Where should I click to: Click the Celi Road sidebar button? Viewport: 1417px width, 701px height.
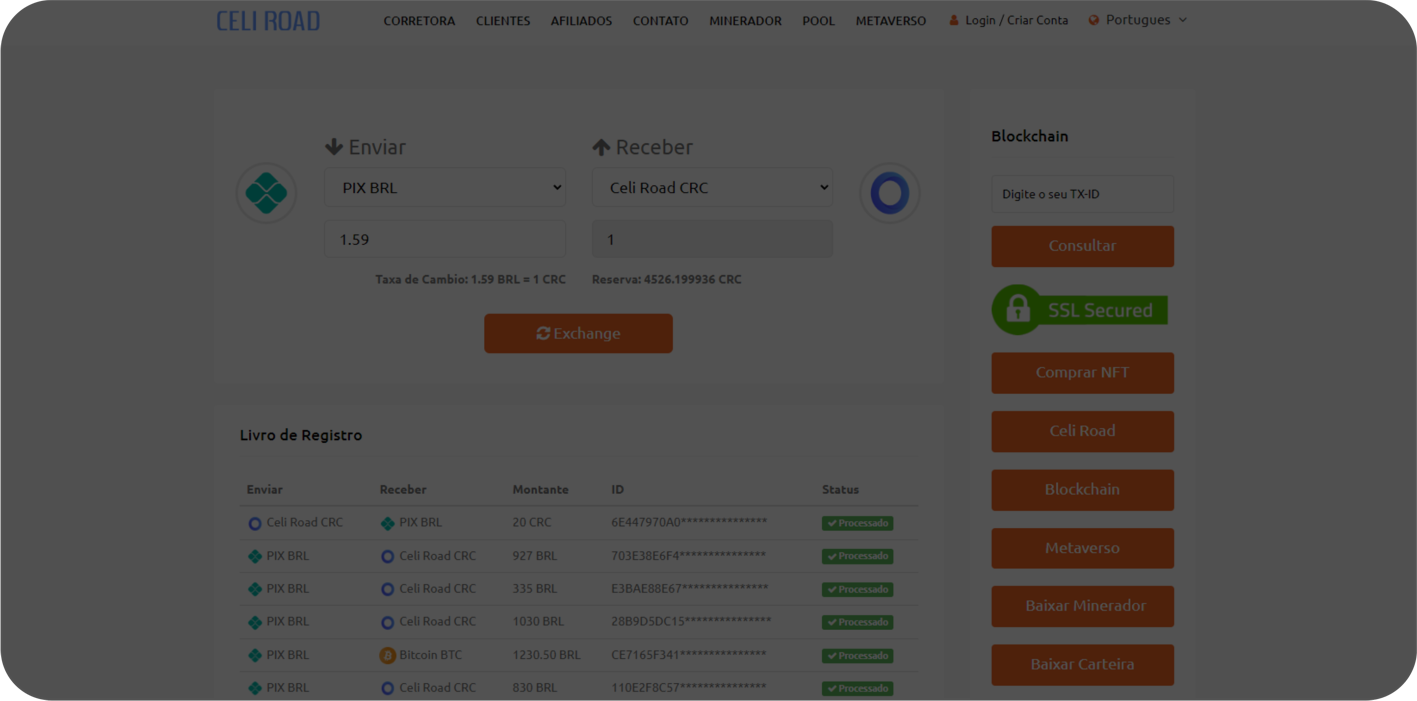(1082, 431)
